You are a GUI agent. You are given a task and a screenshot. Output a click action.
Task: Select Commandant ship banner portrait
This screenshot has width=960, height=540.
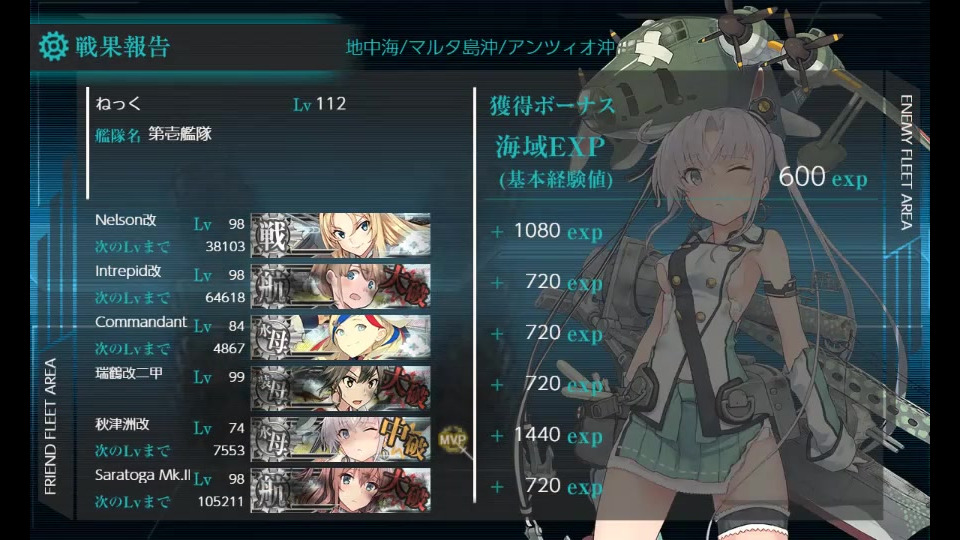click(341, 337)
